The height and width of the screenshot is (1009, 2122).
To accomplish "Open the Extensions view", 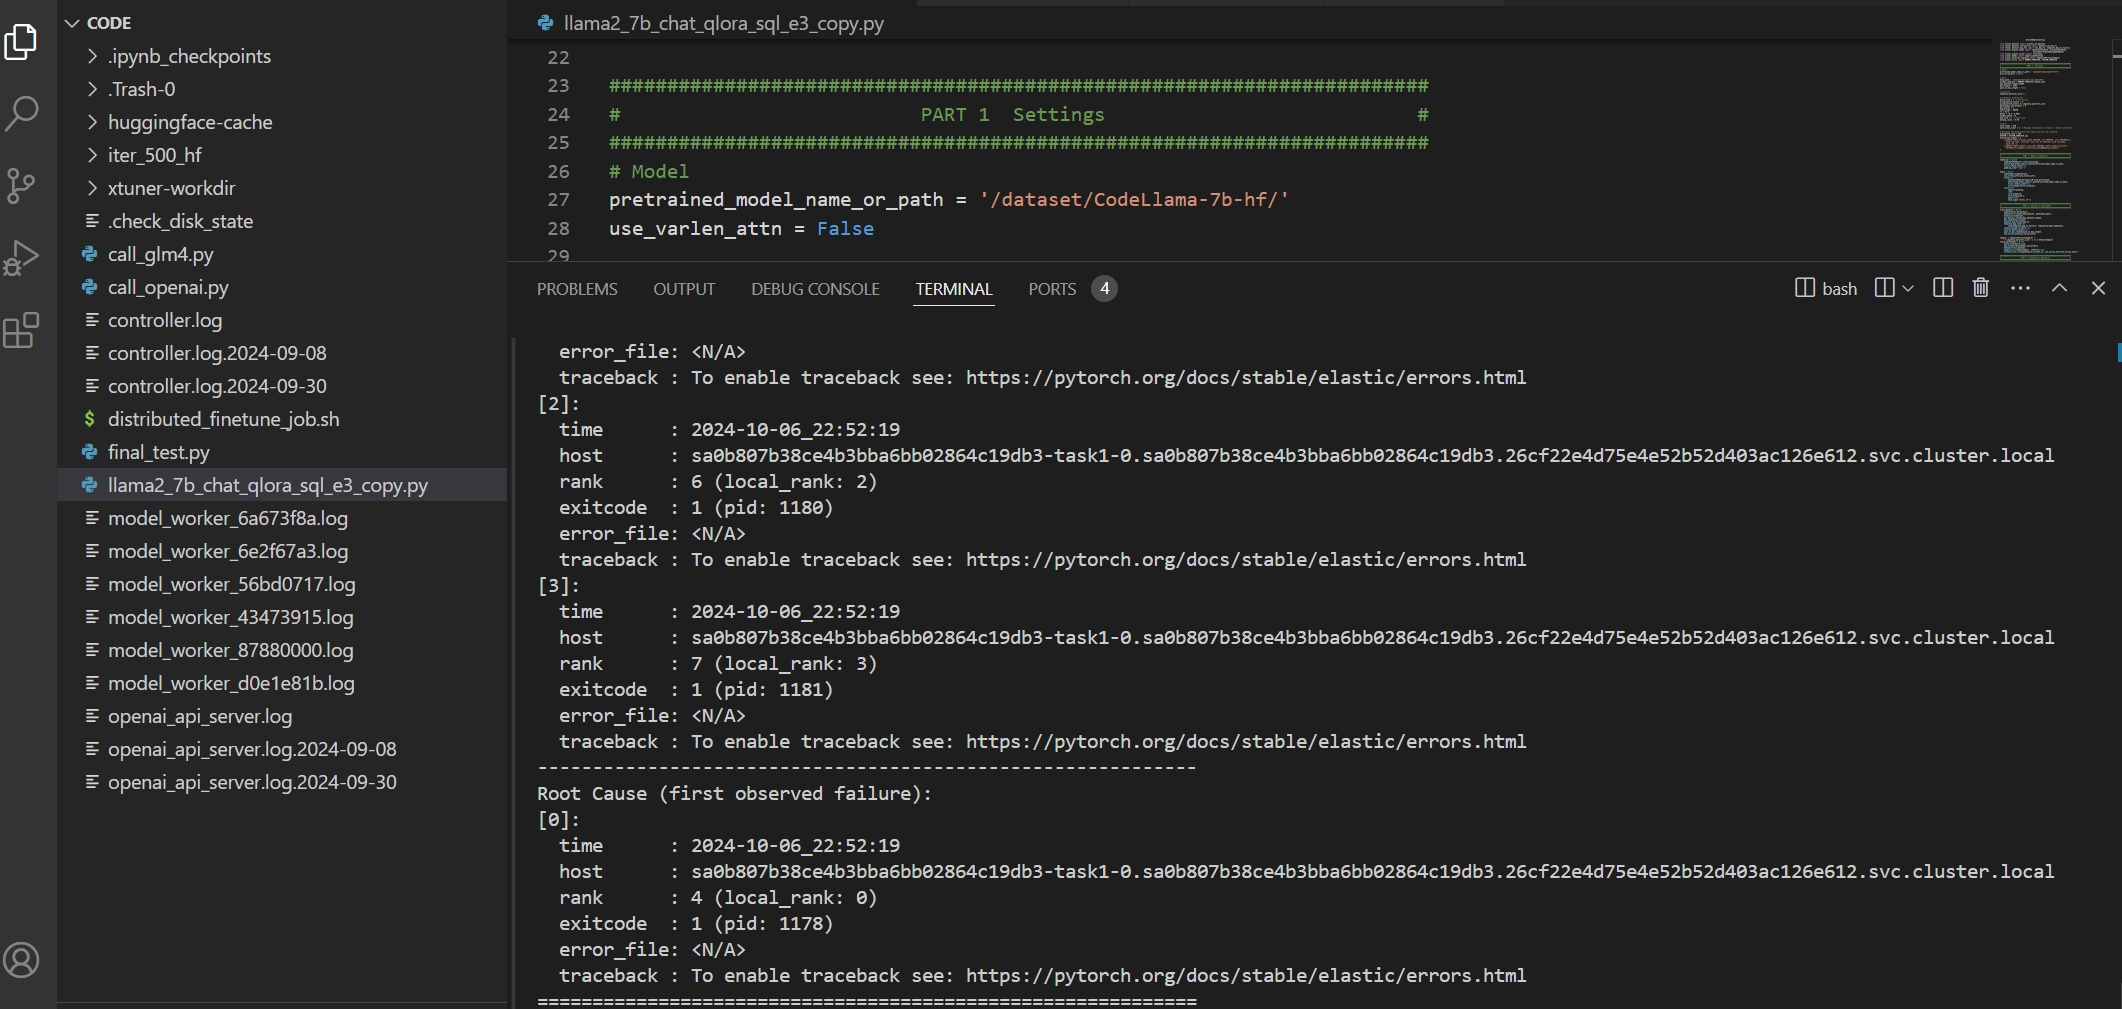I will tap(21, 330).
